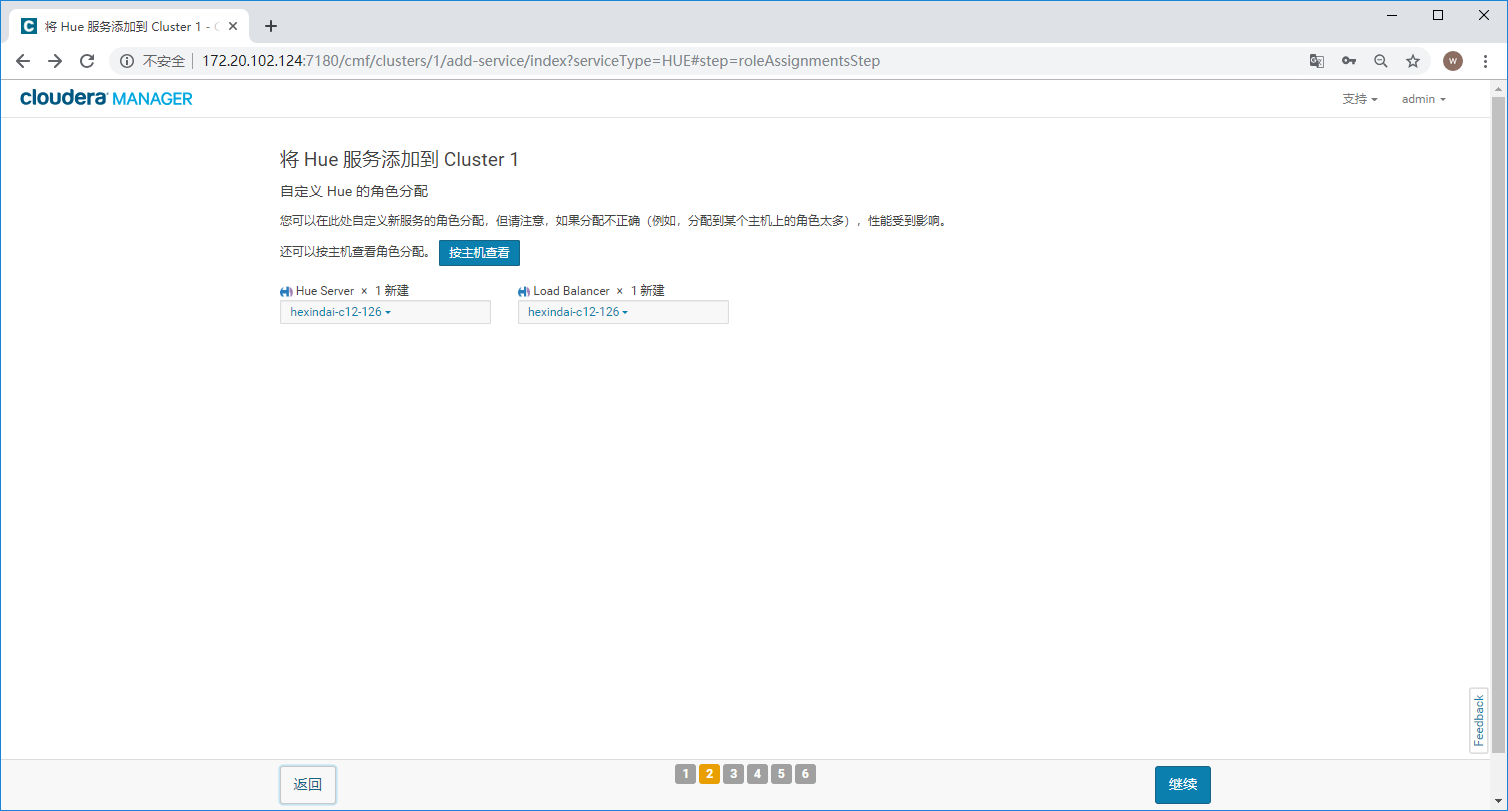Click subtitle 自定义 Hue 的角色分配
The width and height of the screenshot is (1508, 811).
pos(354,191)
